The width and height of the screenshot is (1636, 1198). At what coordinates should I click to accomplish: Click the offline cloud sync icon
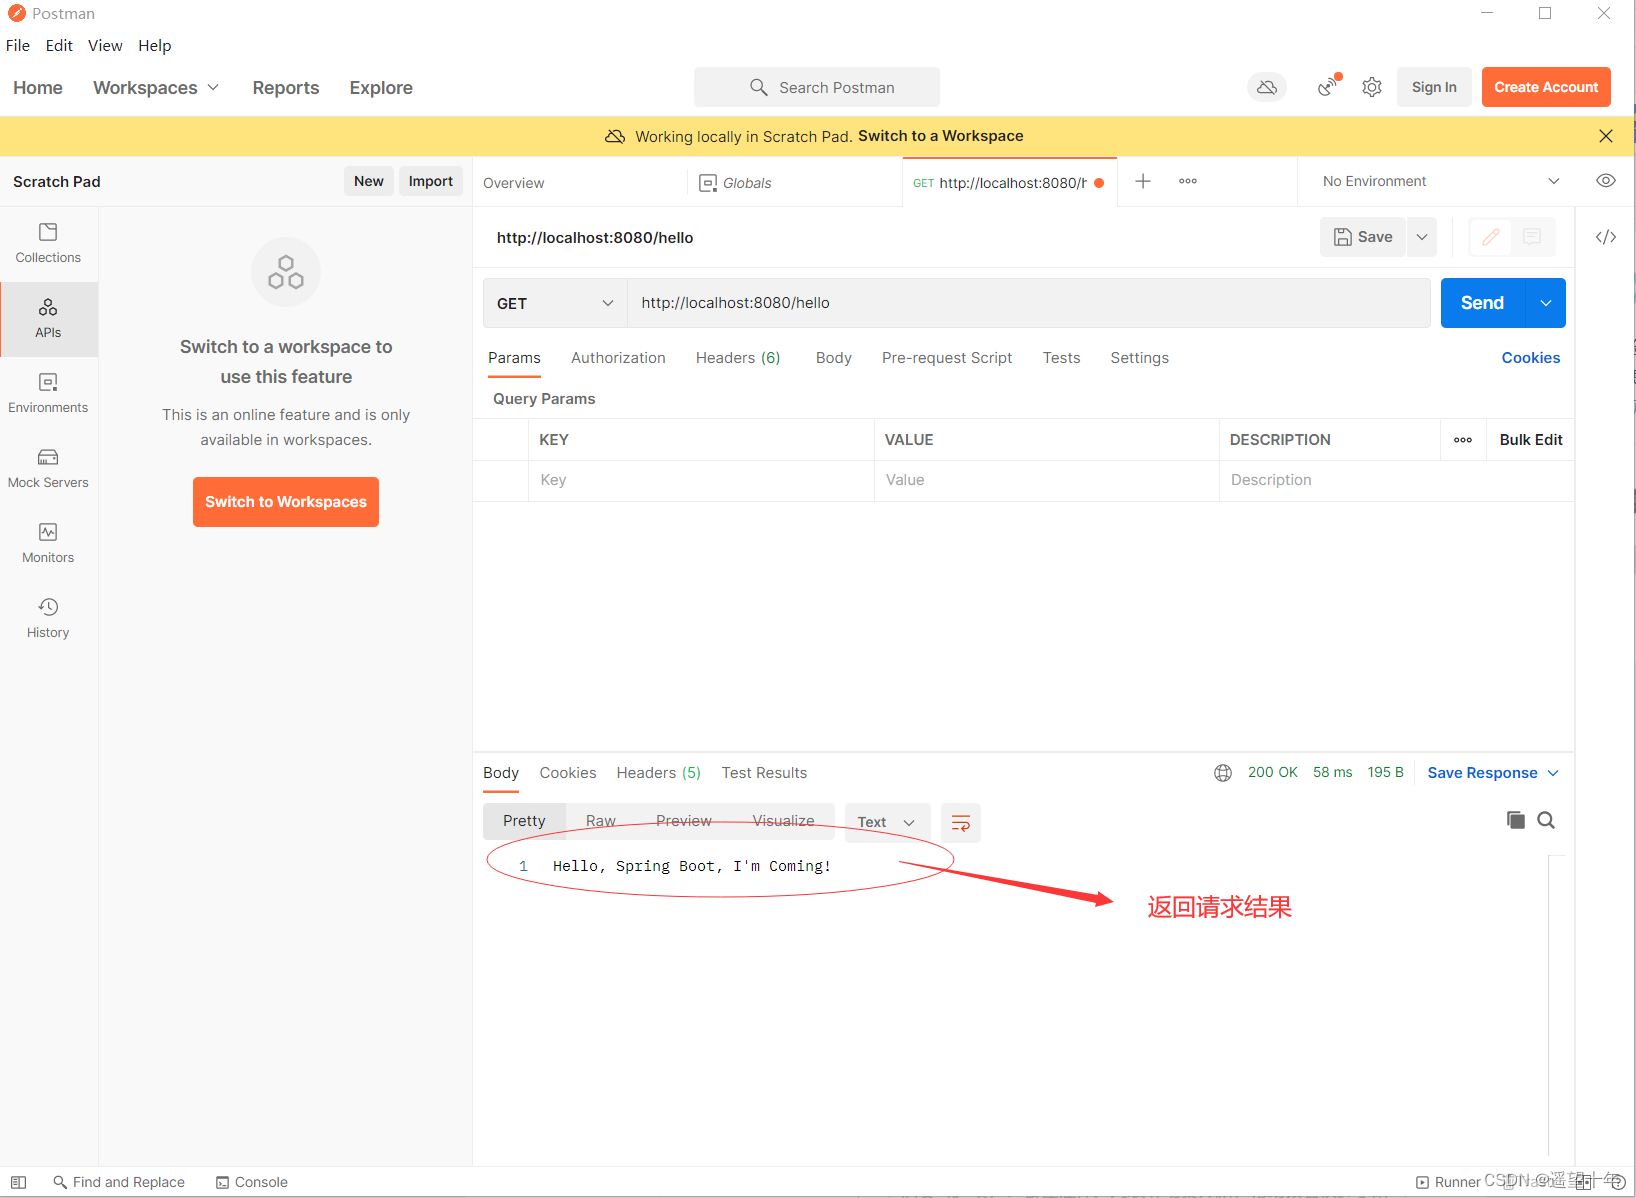tap(1267, 87)
